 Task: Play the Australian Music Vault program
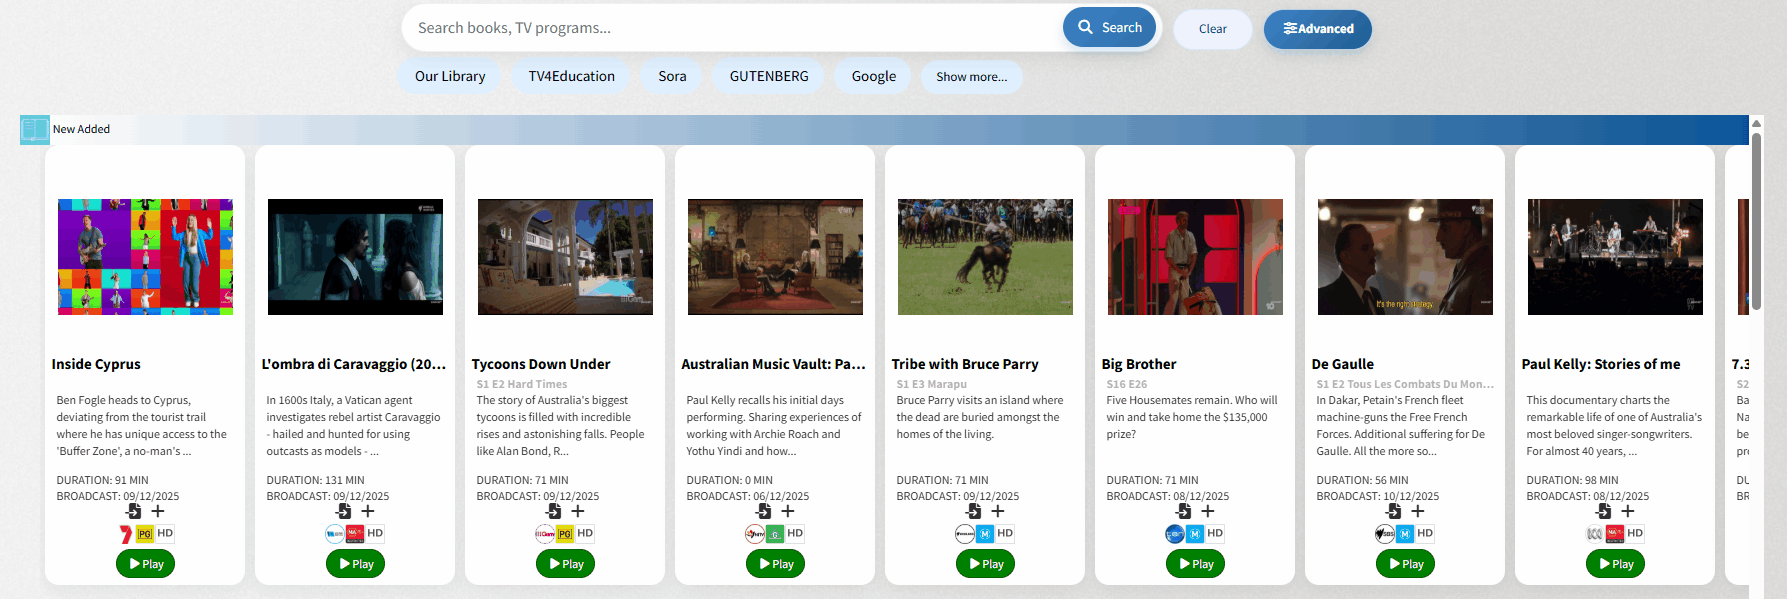[775, 564]
